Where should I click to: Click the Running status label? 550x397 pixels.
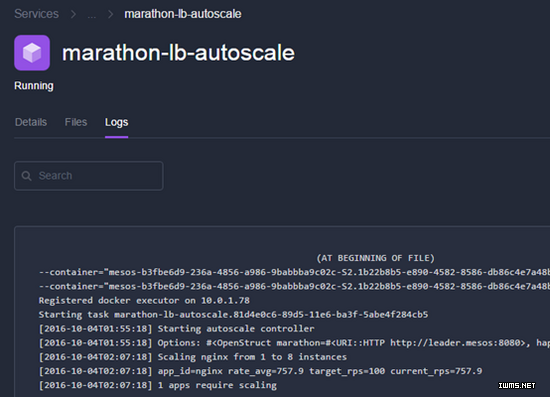coord(34,86)
